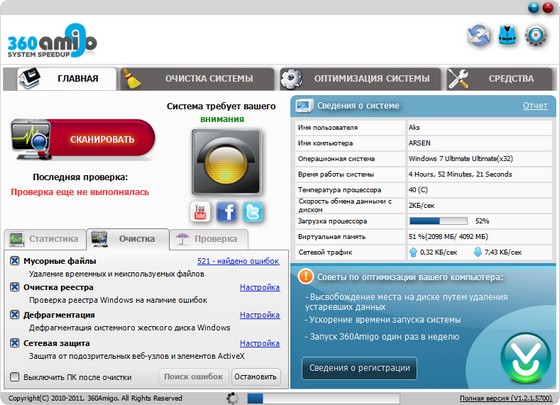This screenshot has height=405, width=560.
Task: Click the 521 найдено ошибок link
Action: [x=238, y=261]
